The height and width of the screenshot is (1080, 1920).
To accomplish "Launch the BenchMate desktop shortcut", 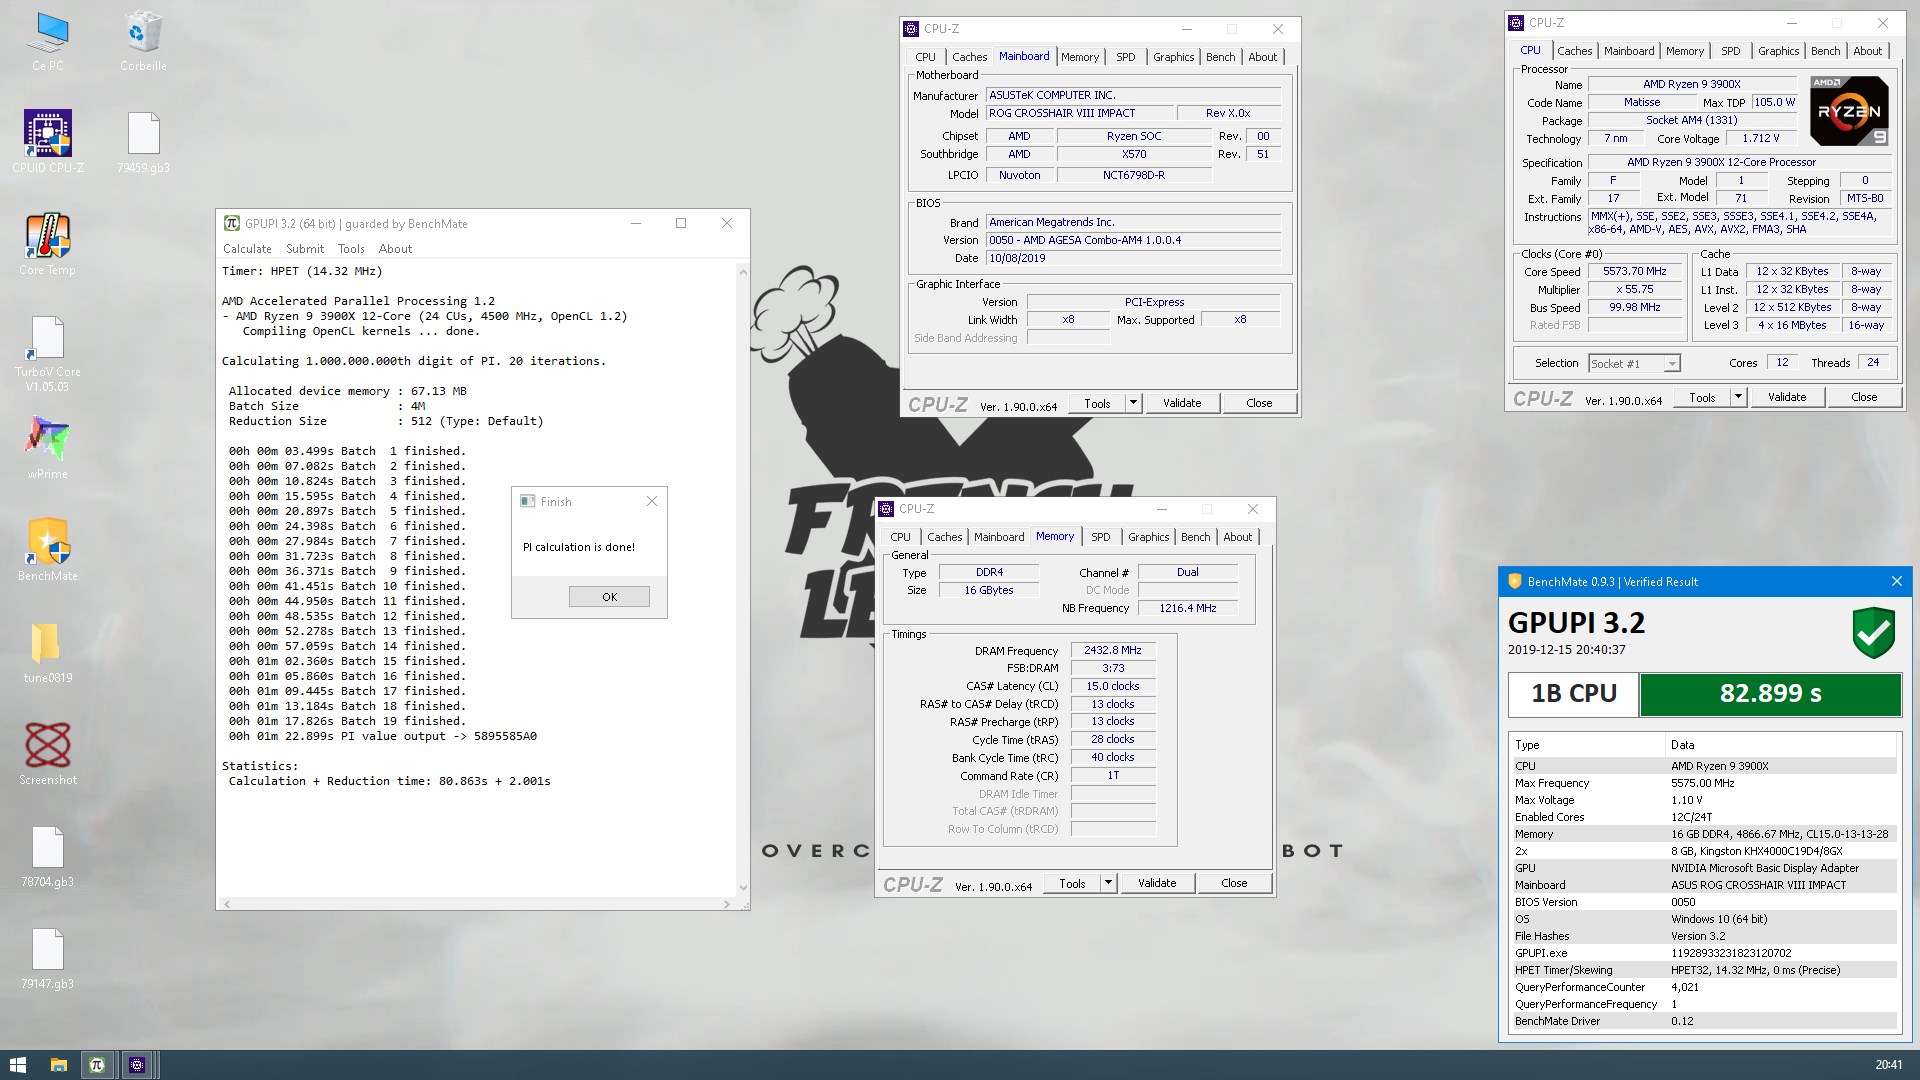I will tap(47, 550).
